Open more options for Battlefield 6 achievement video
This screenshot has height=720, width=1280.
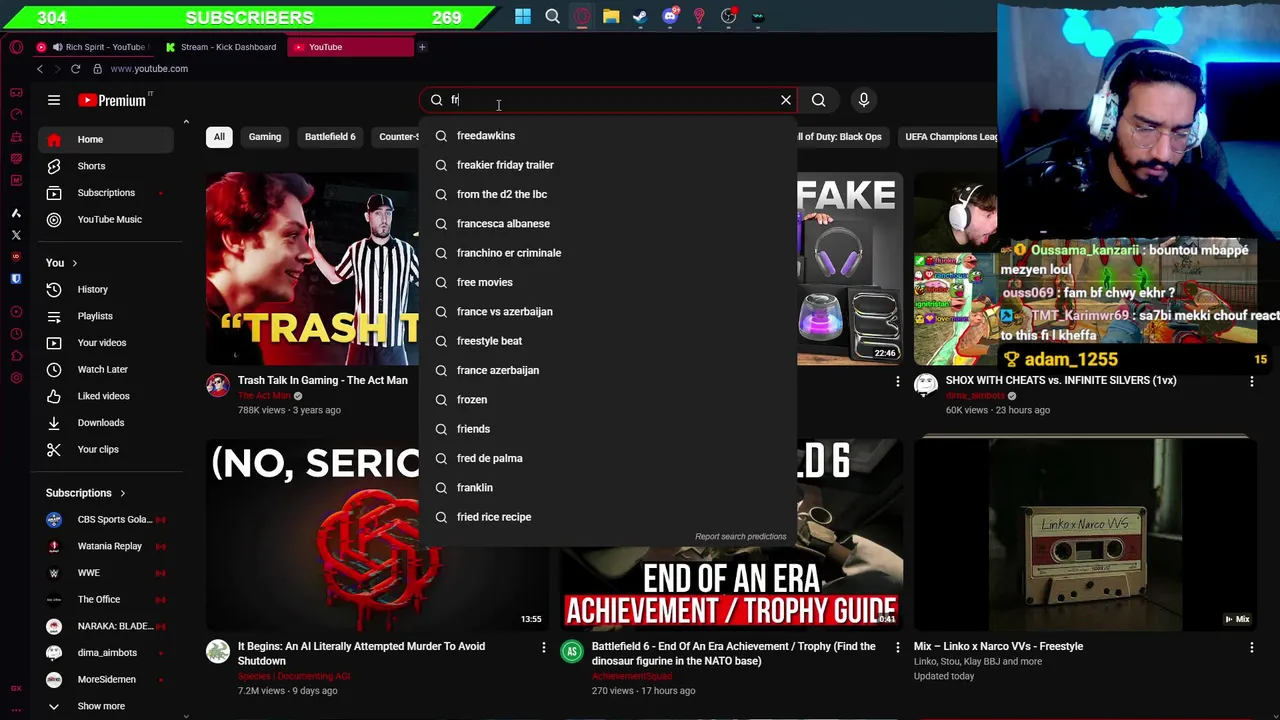coord(897,647)
